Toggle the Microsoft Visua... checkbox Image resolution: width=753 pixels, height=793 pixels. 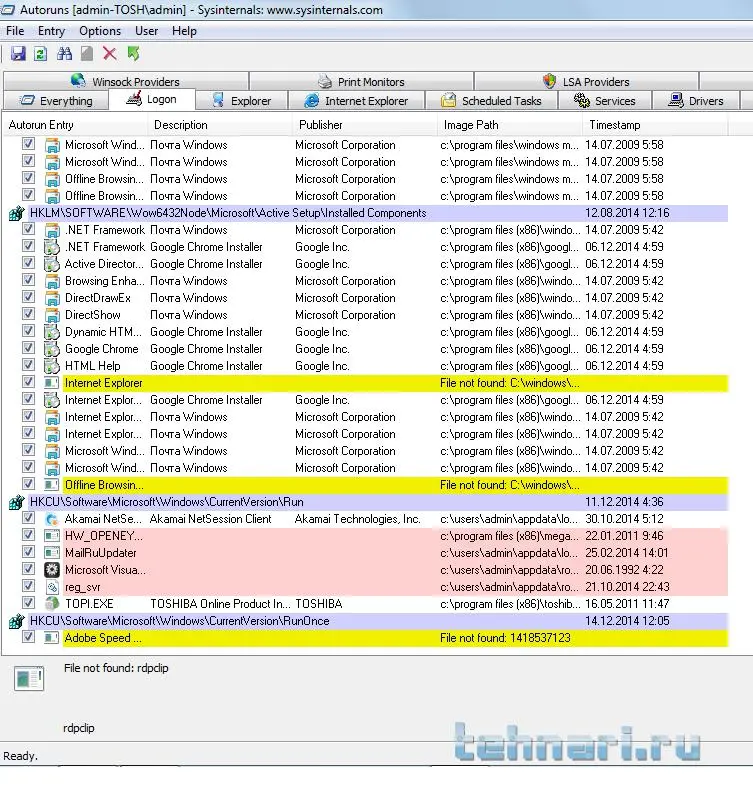[28, 569]
